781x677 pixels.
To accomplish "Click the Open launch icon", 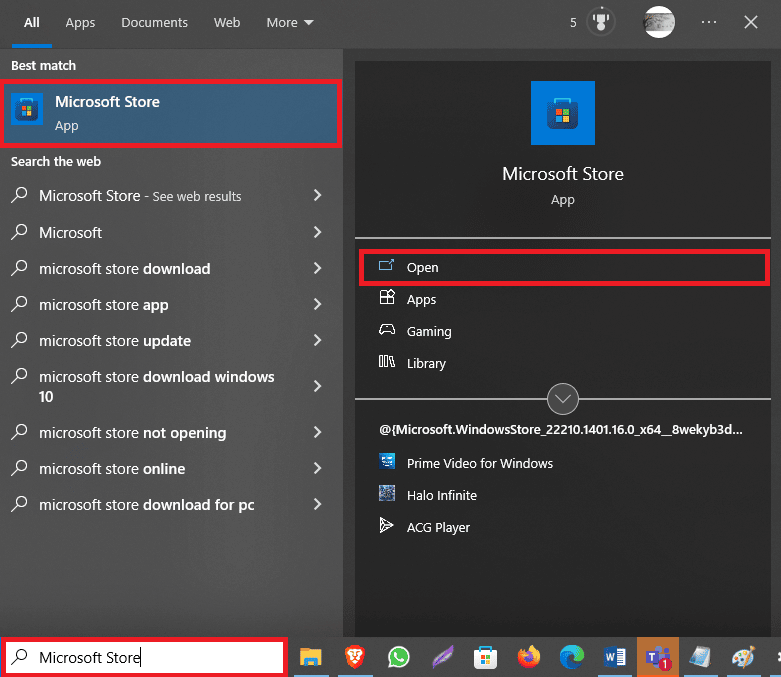I will tap(386, 265).
